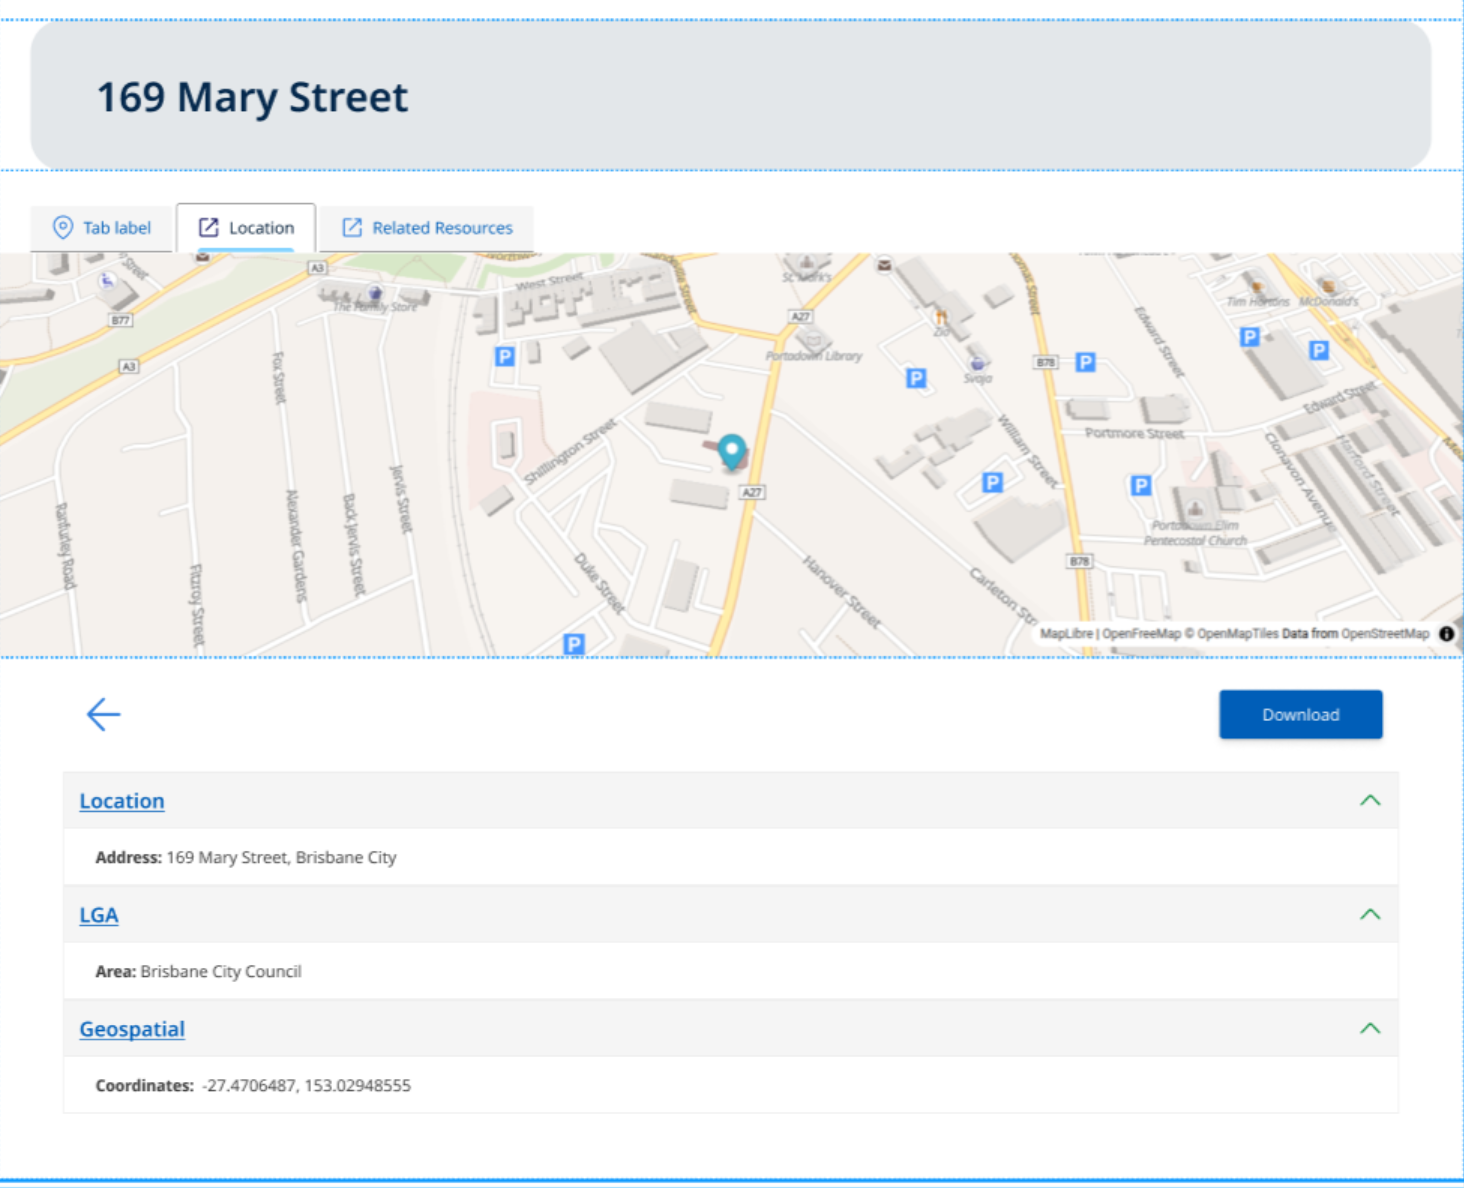
Task: Select the parking icon near Carleton Street
Action: click(x=993, y=481)
